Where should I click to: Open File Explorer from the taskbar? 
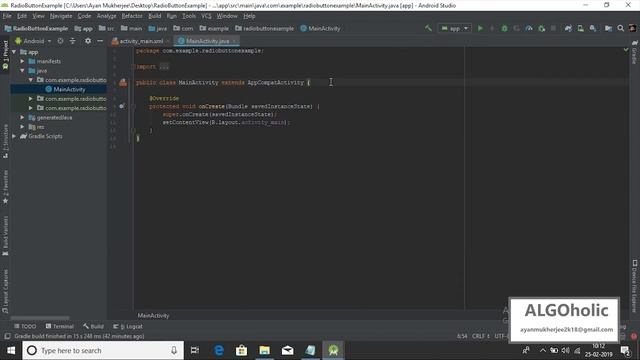tap(264, 350)
